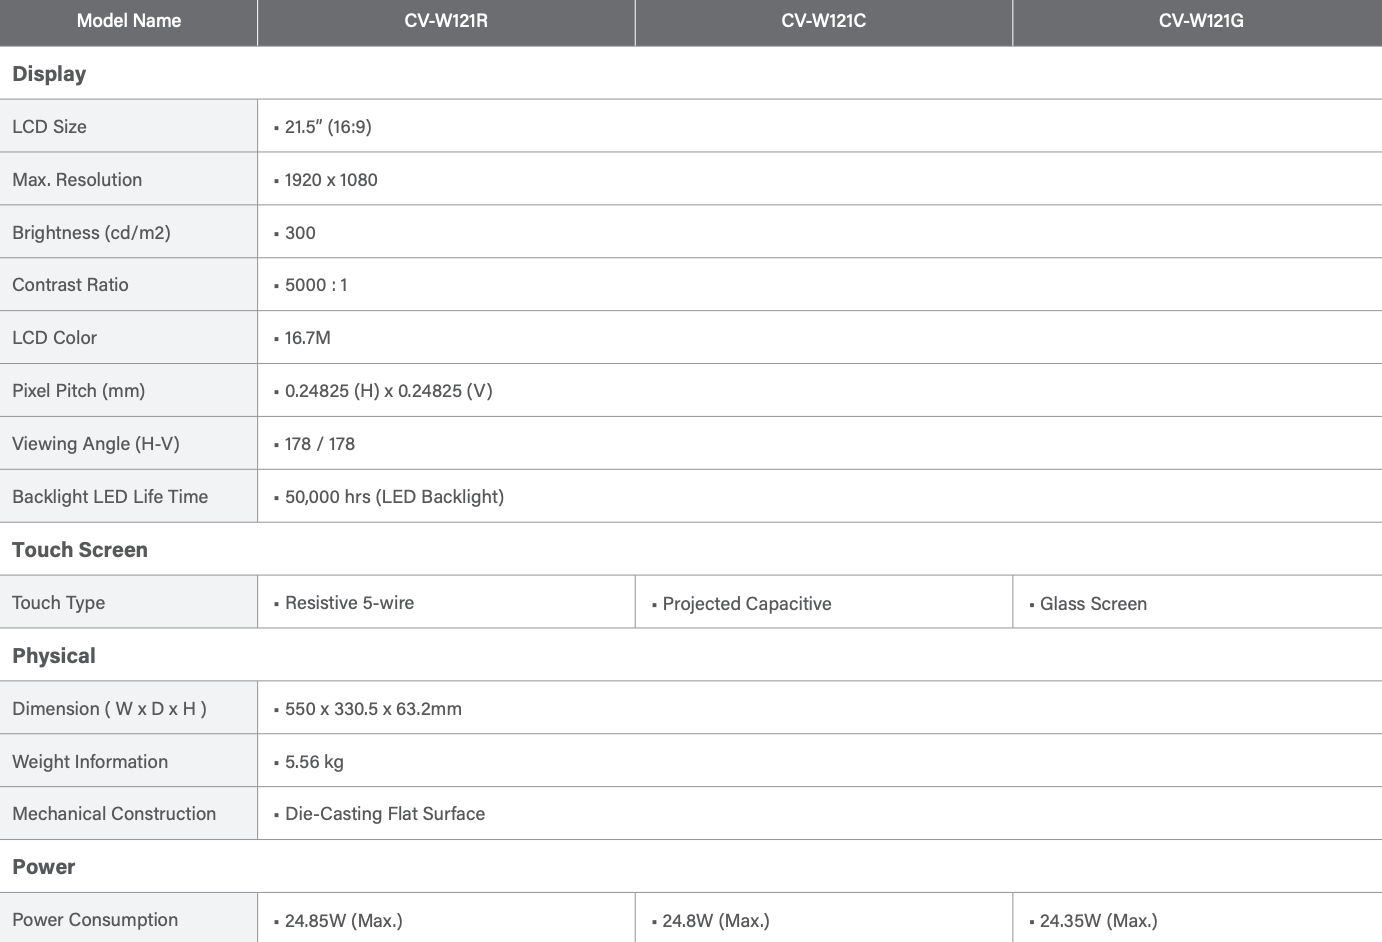Click the 5.56 kg value
The height and width of the screenshot is (942, 1382).
[314, 762]
